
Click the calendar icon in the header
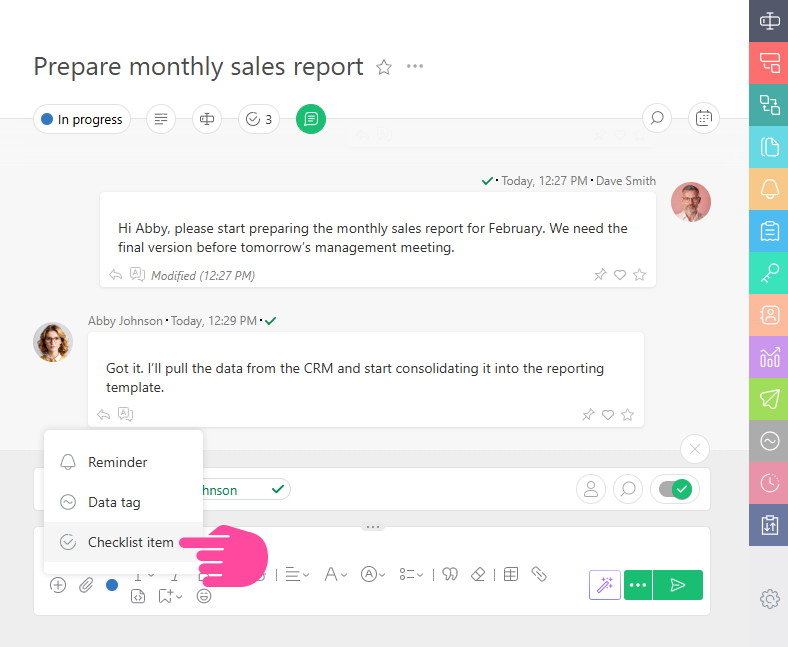(x=704, y=118)
